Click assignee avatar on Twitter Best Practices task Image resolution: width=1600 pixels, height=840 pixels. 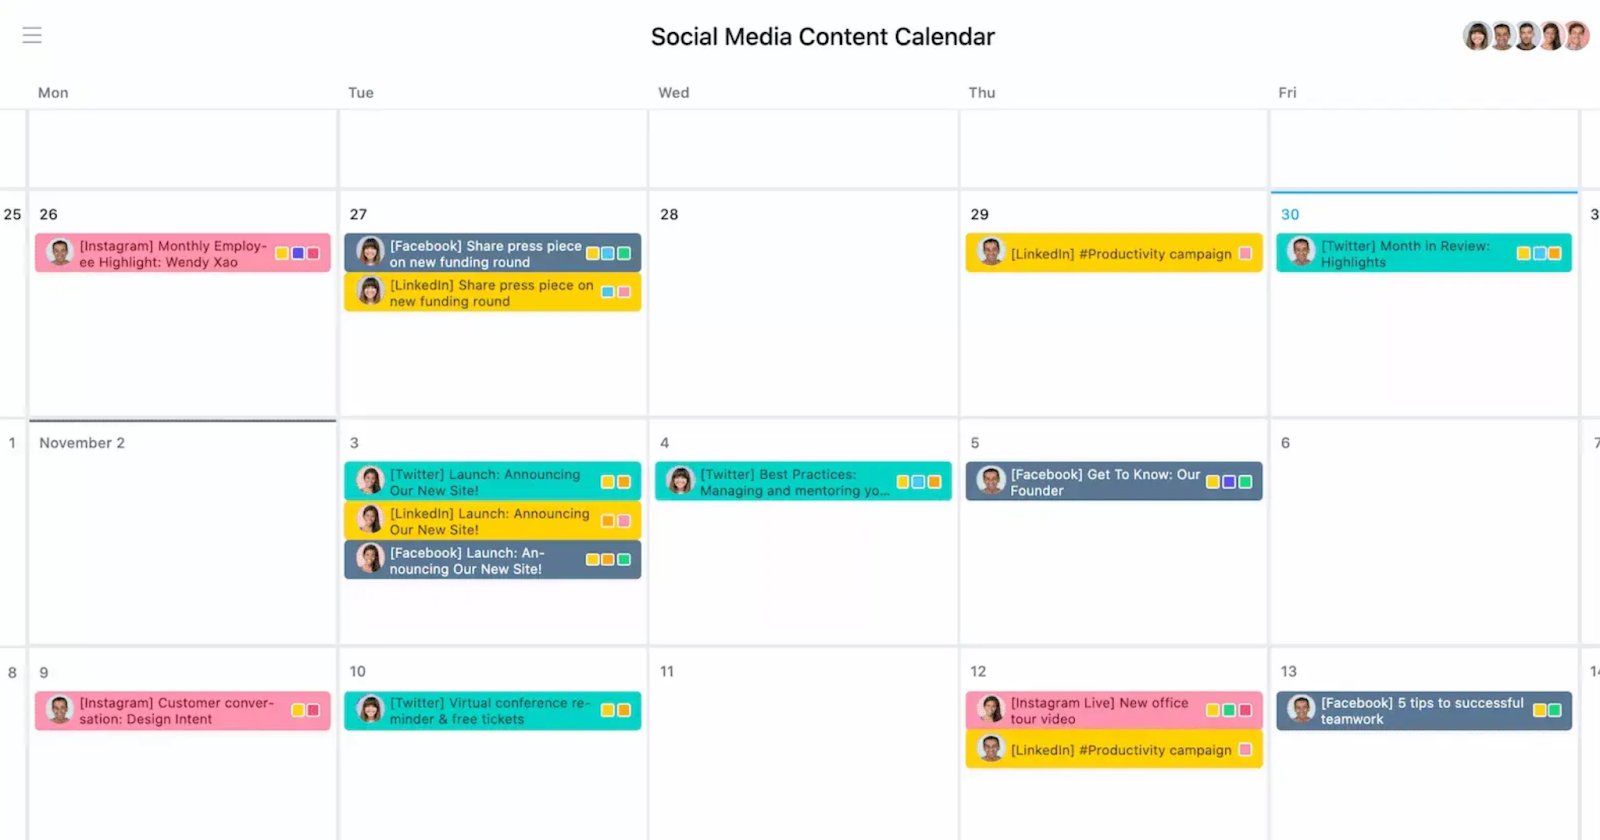(681, 481)
